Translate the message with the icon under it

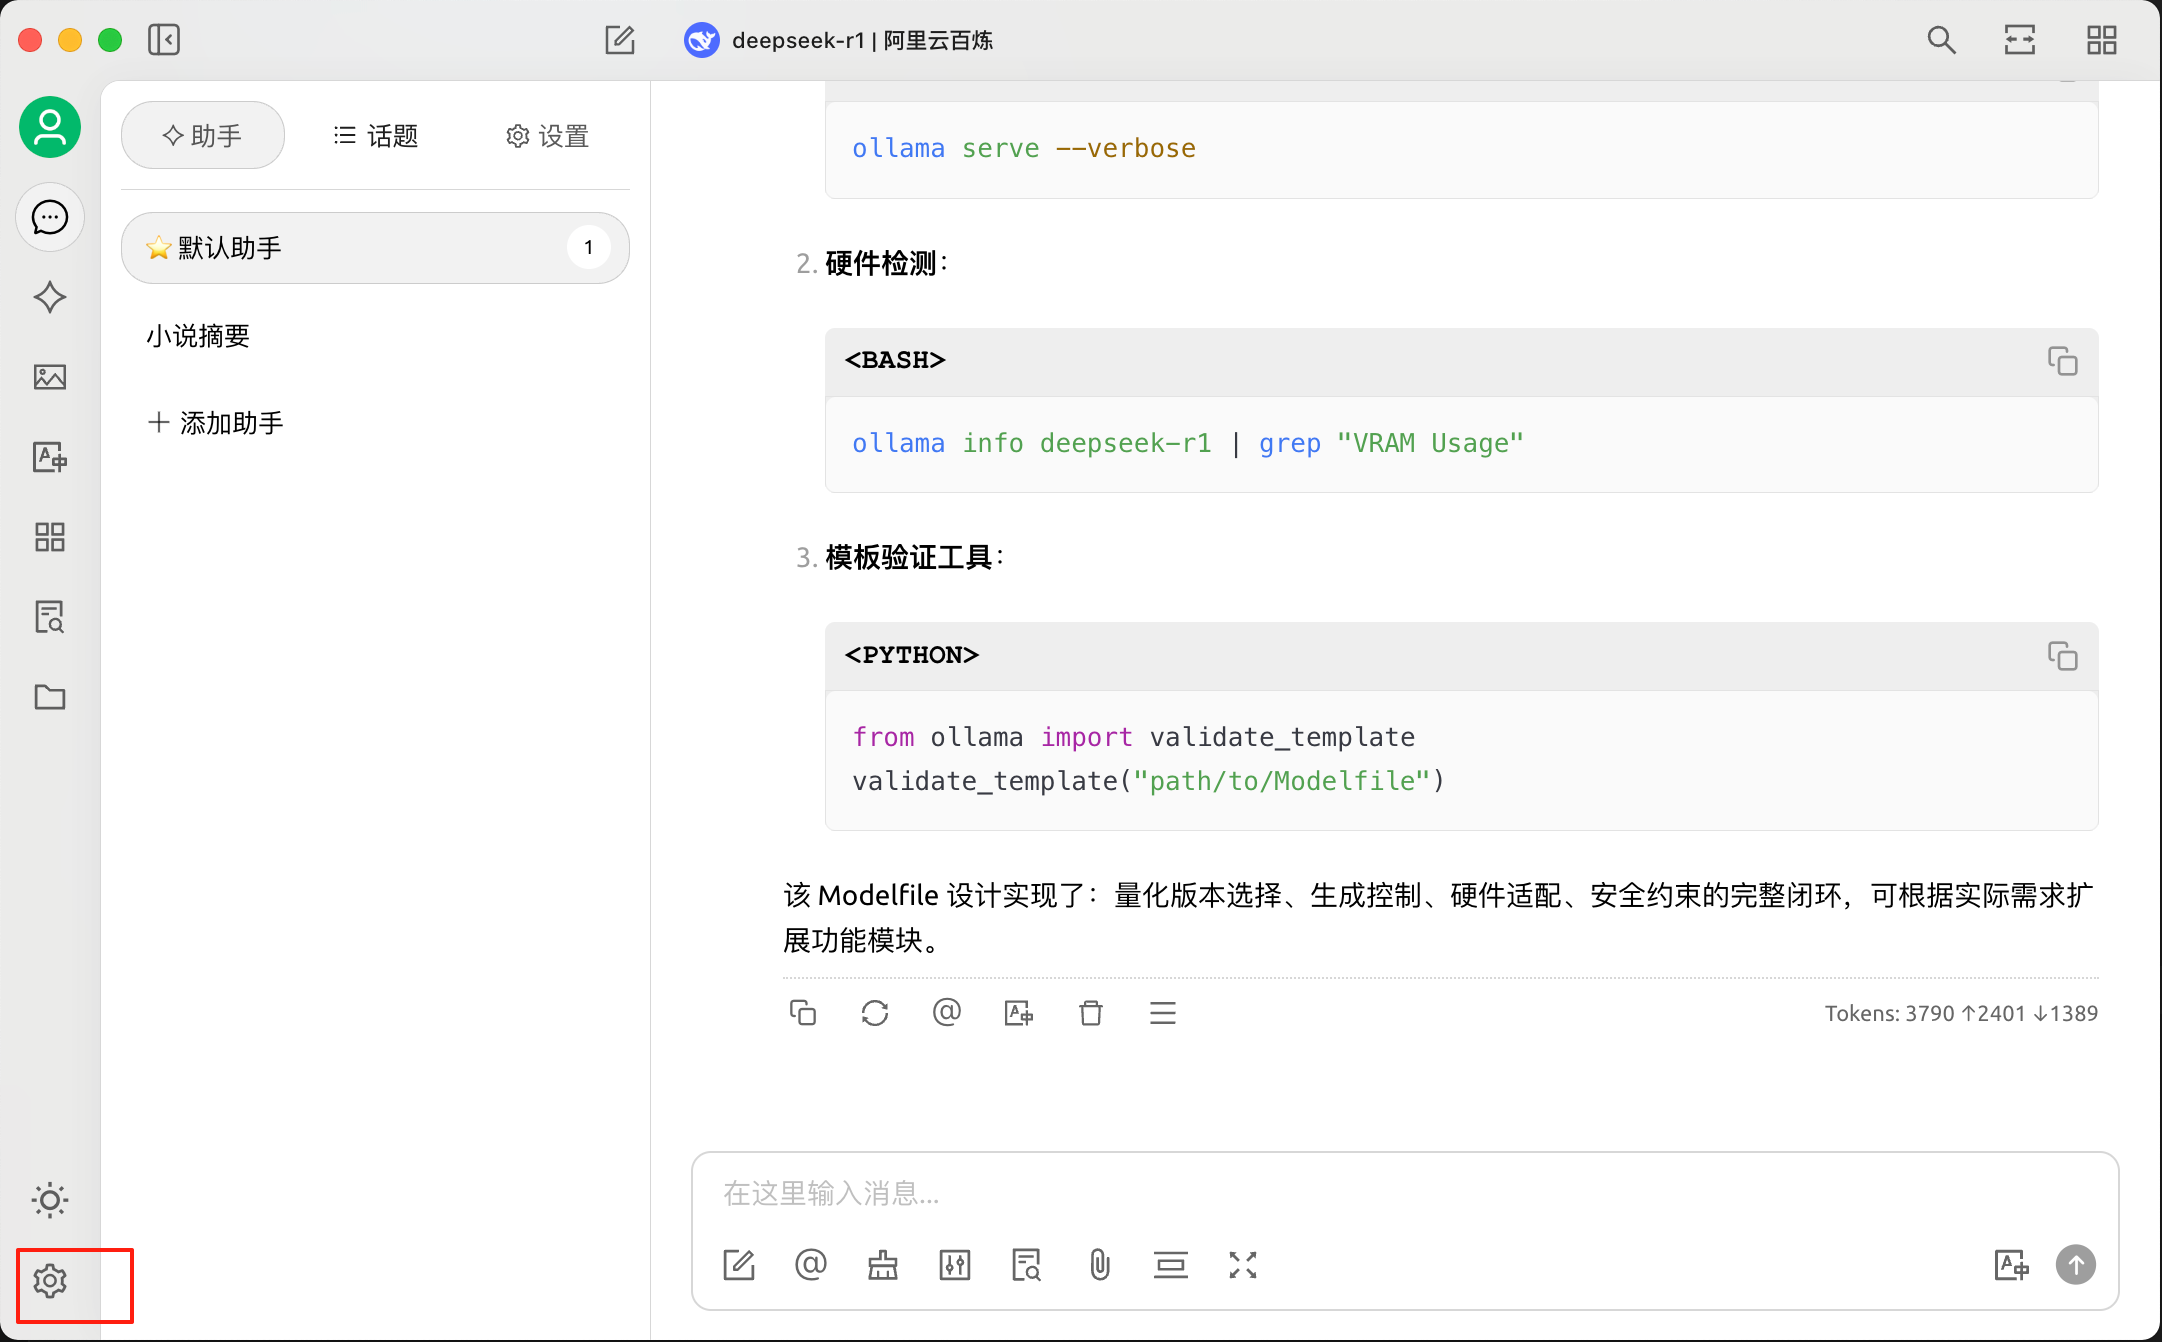coord(1019,1013)
